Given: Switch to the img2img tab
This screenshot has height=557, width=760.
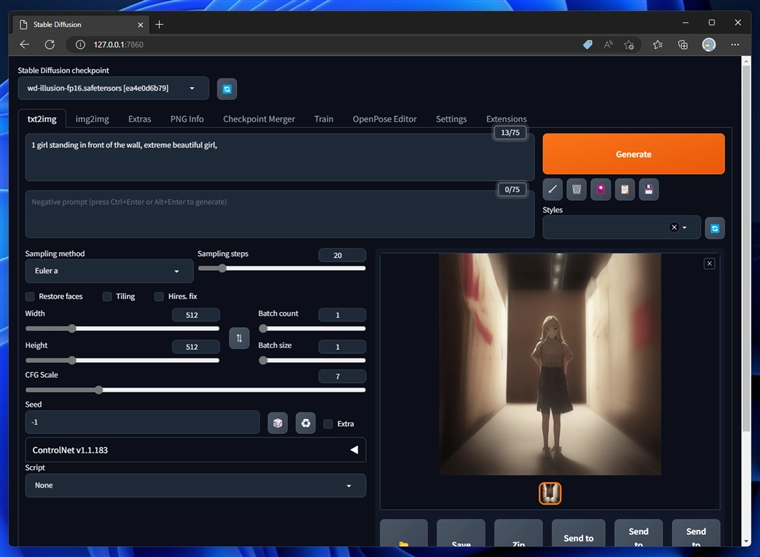Looking at the screenshot, I should coord(92,119).
